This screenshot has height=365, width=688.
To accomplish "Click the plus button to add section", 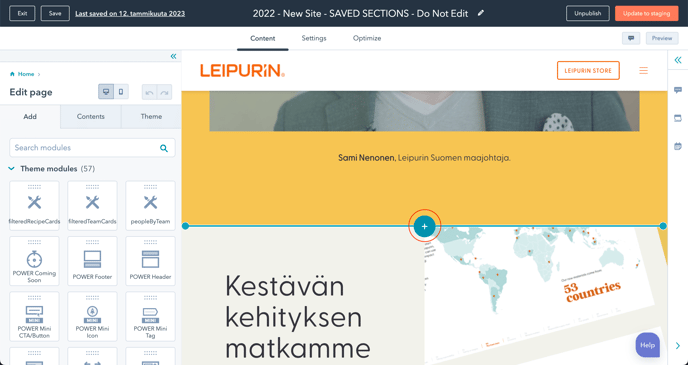I will 424,226.
